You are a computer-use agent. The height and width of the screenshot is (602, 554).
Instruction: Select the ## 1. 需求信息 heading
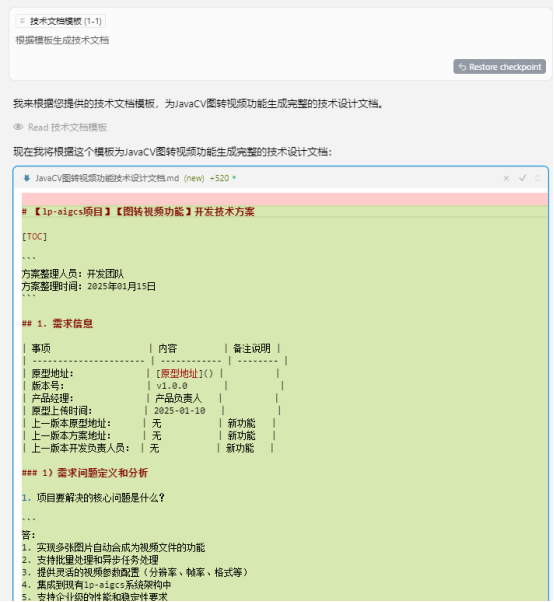pyautogui.click(x=58, y=324)
